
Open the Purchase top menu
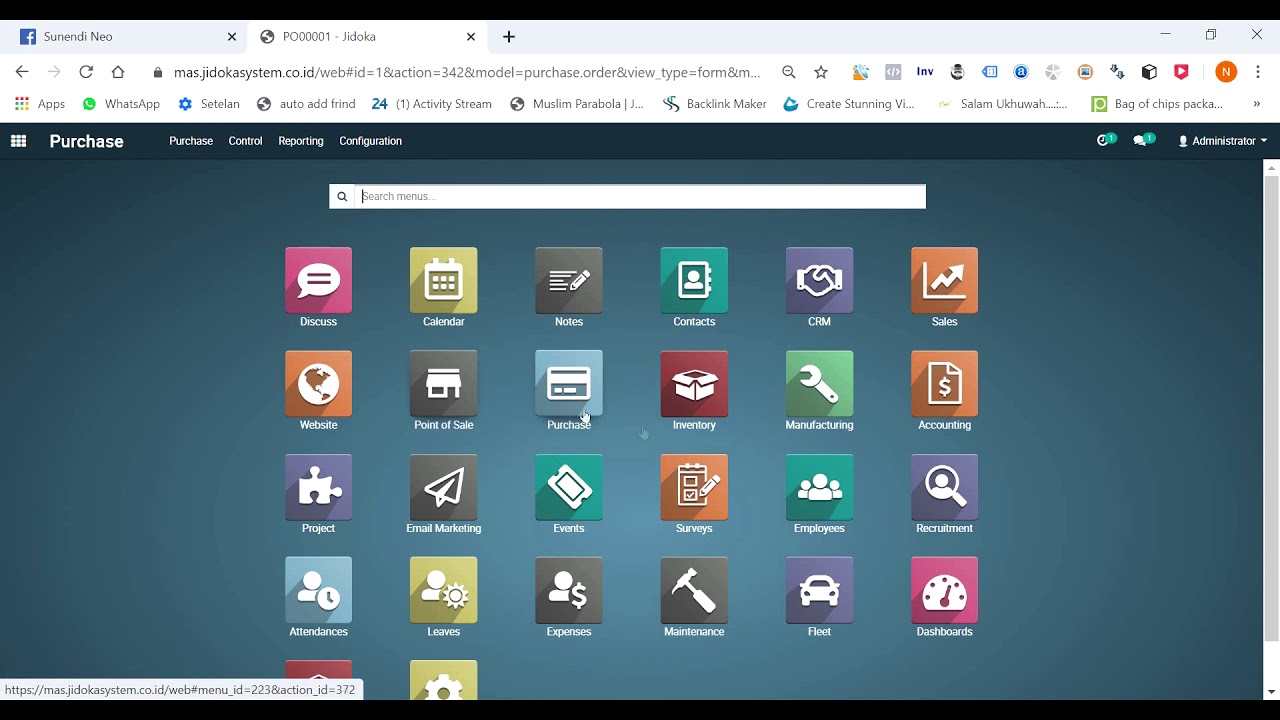click(191, 141)
